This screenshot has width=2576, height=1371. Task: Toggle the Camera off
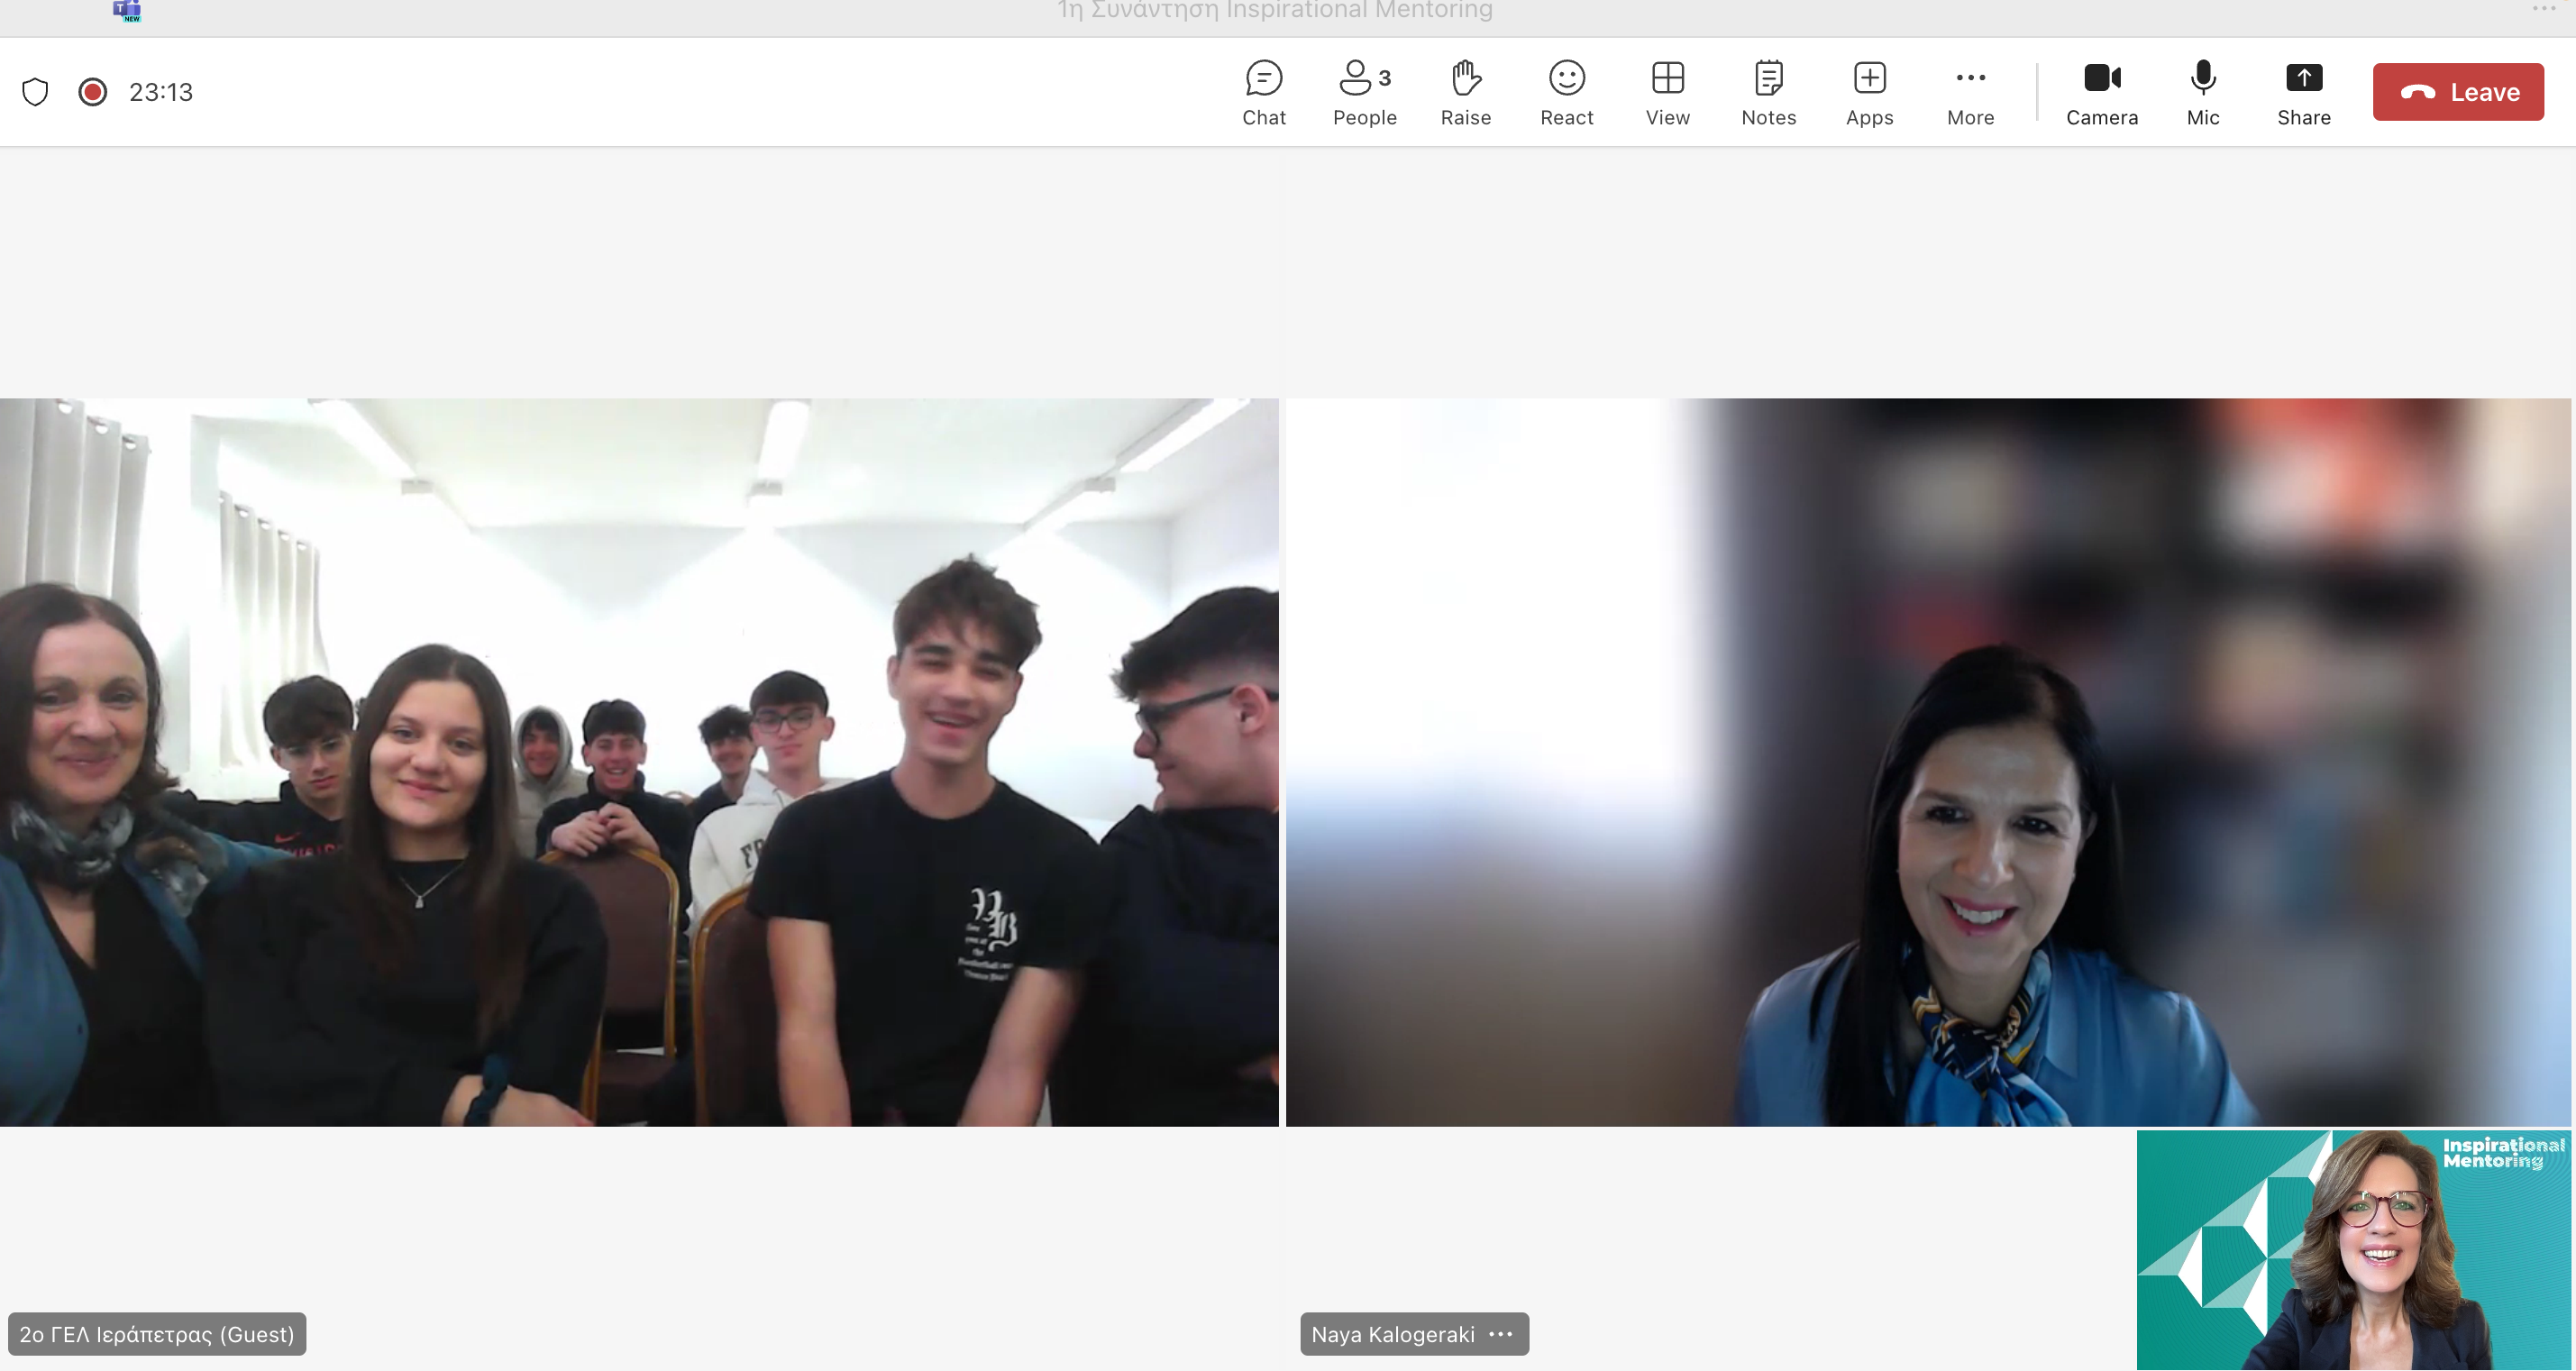pos(2101,92)
